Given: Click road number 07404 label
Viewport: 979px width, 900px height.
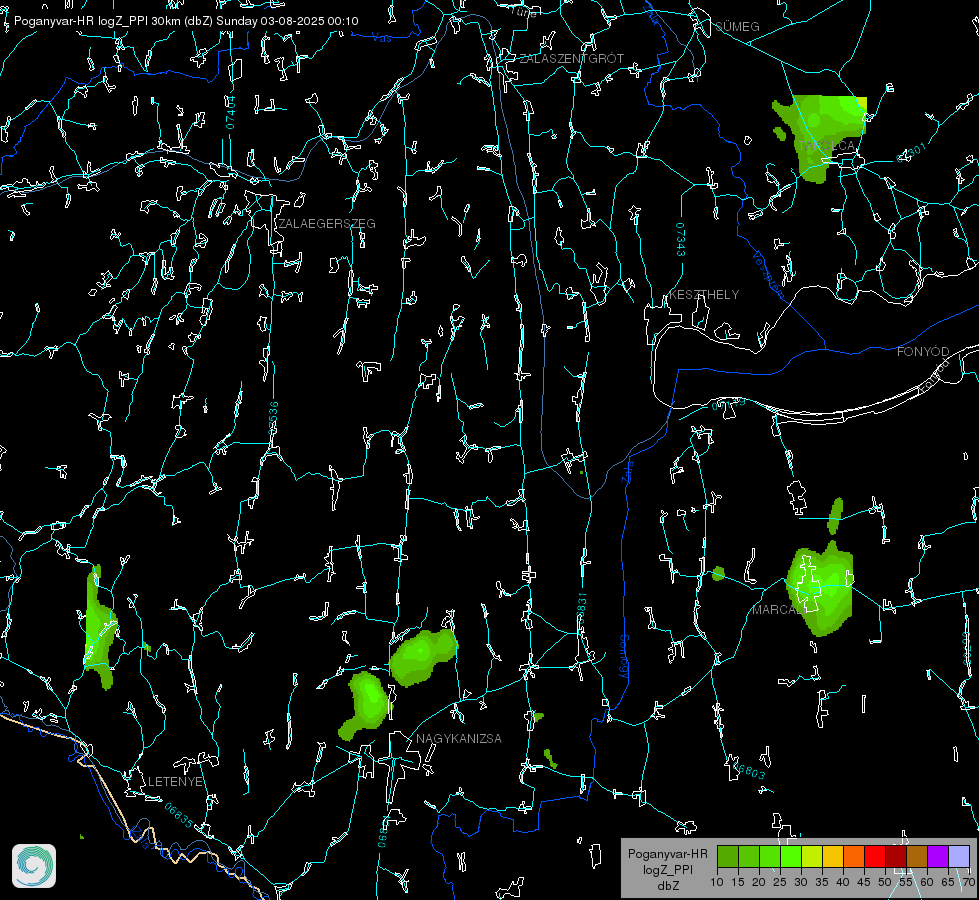Looking at the screenshot, I should click(x=230, y=112).
